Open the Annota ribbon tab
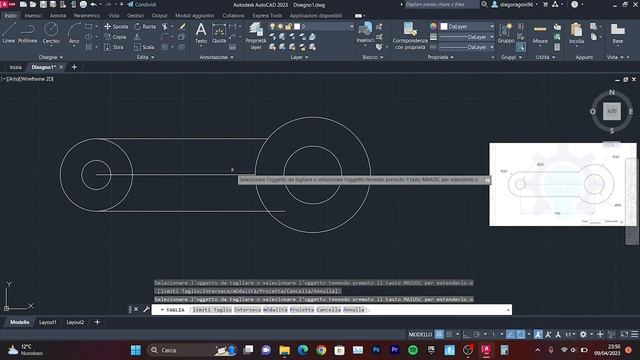The height and width of the screenshot is (360, 640). [x=58, y=16]
